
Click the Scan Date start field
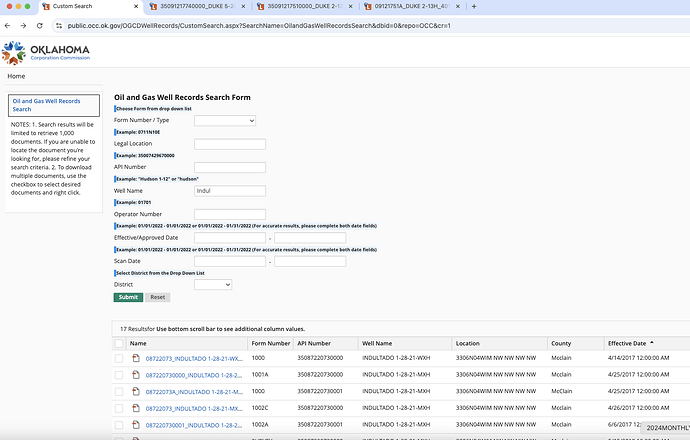230,261
